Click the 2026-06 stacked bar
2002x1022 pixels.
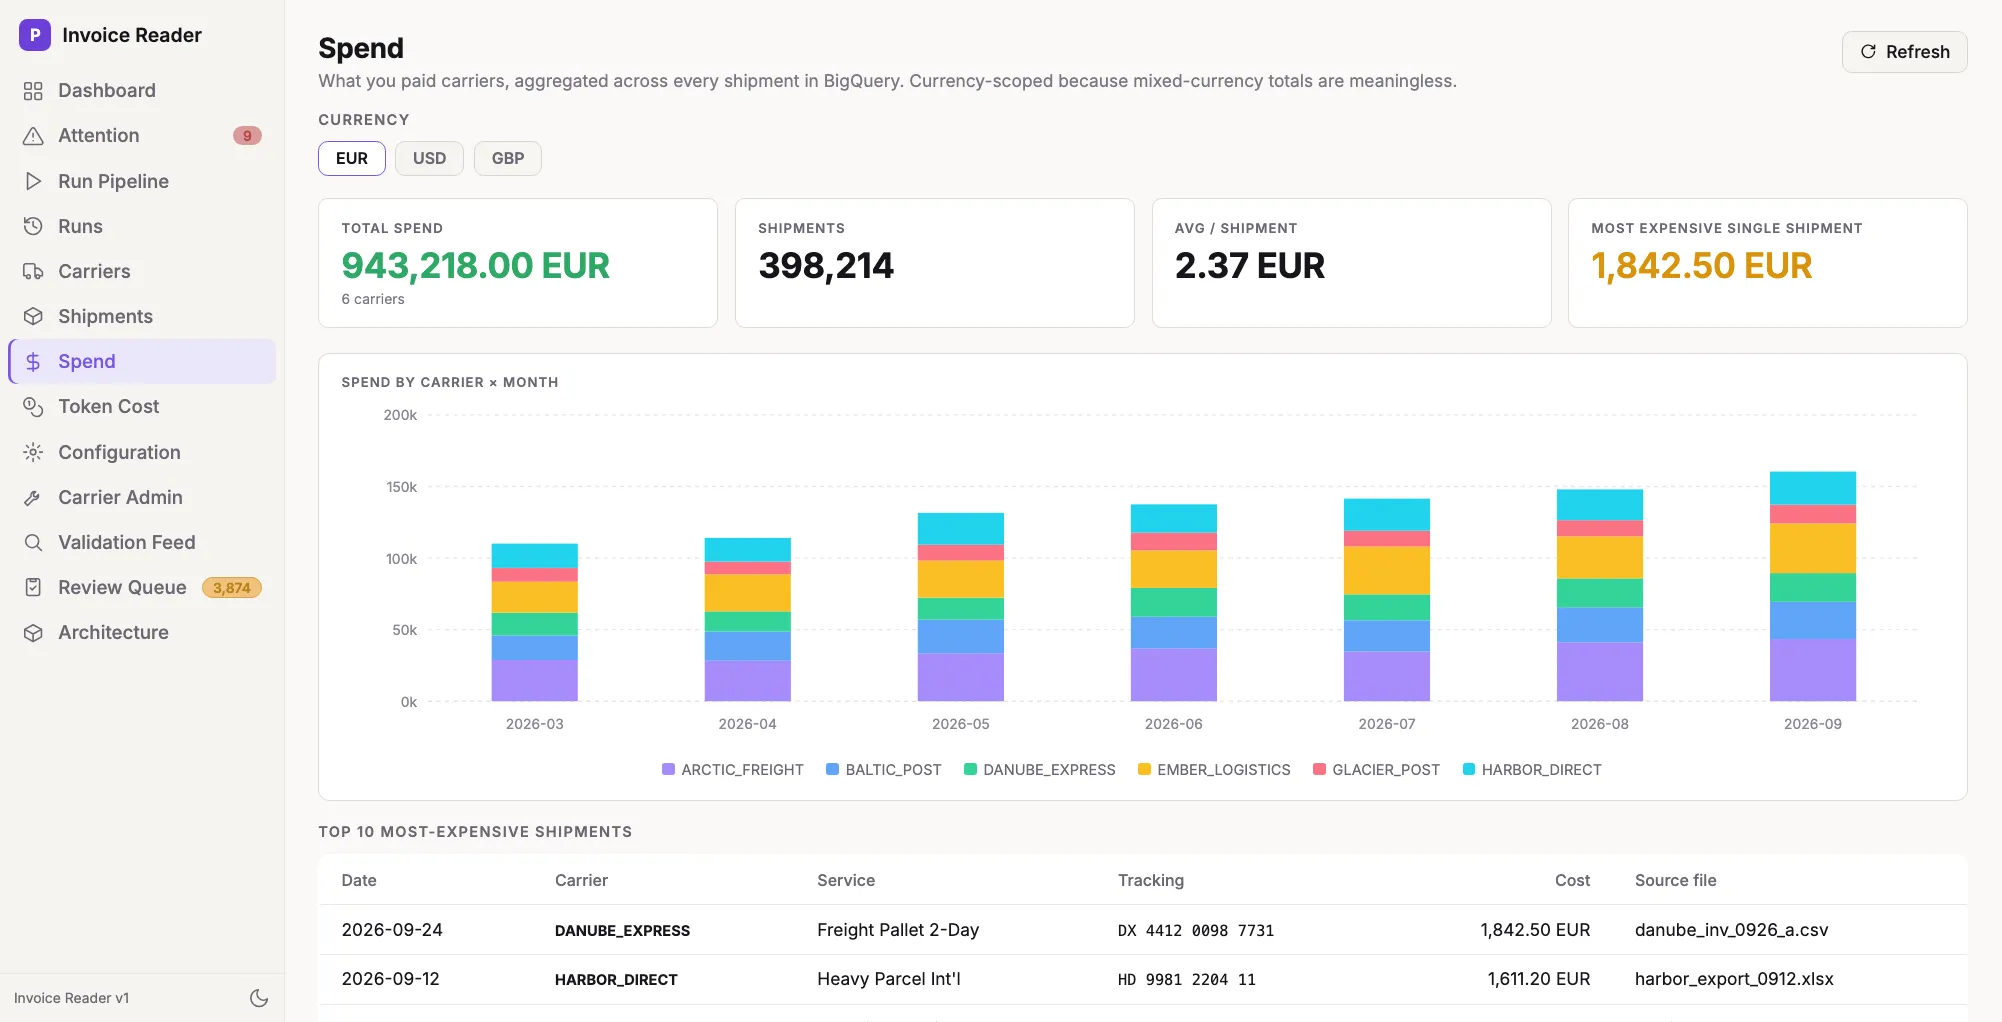coord(1174,603)
